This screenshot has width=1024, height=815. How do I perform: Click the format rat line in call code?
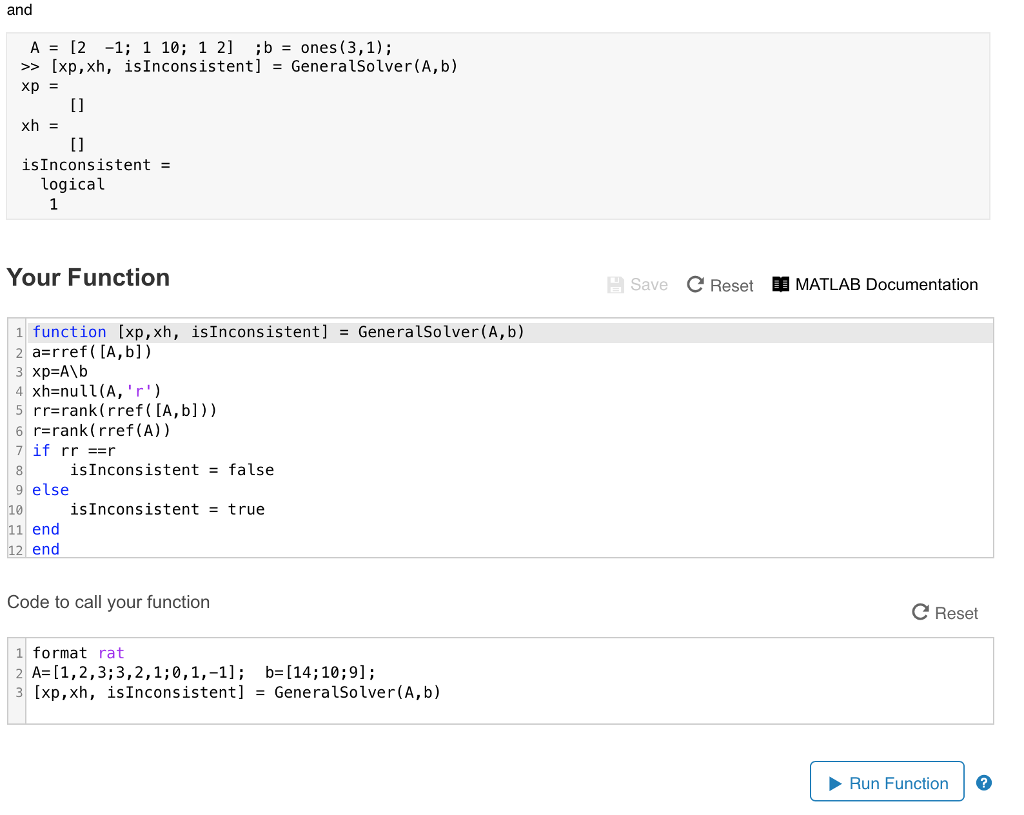pyautogui.click(x=78, y=653)
